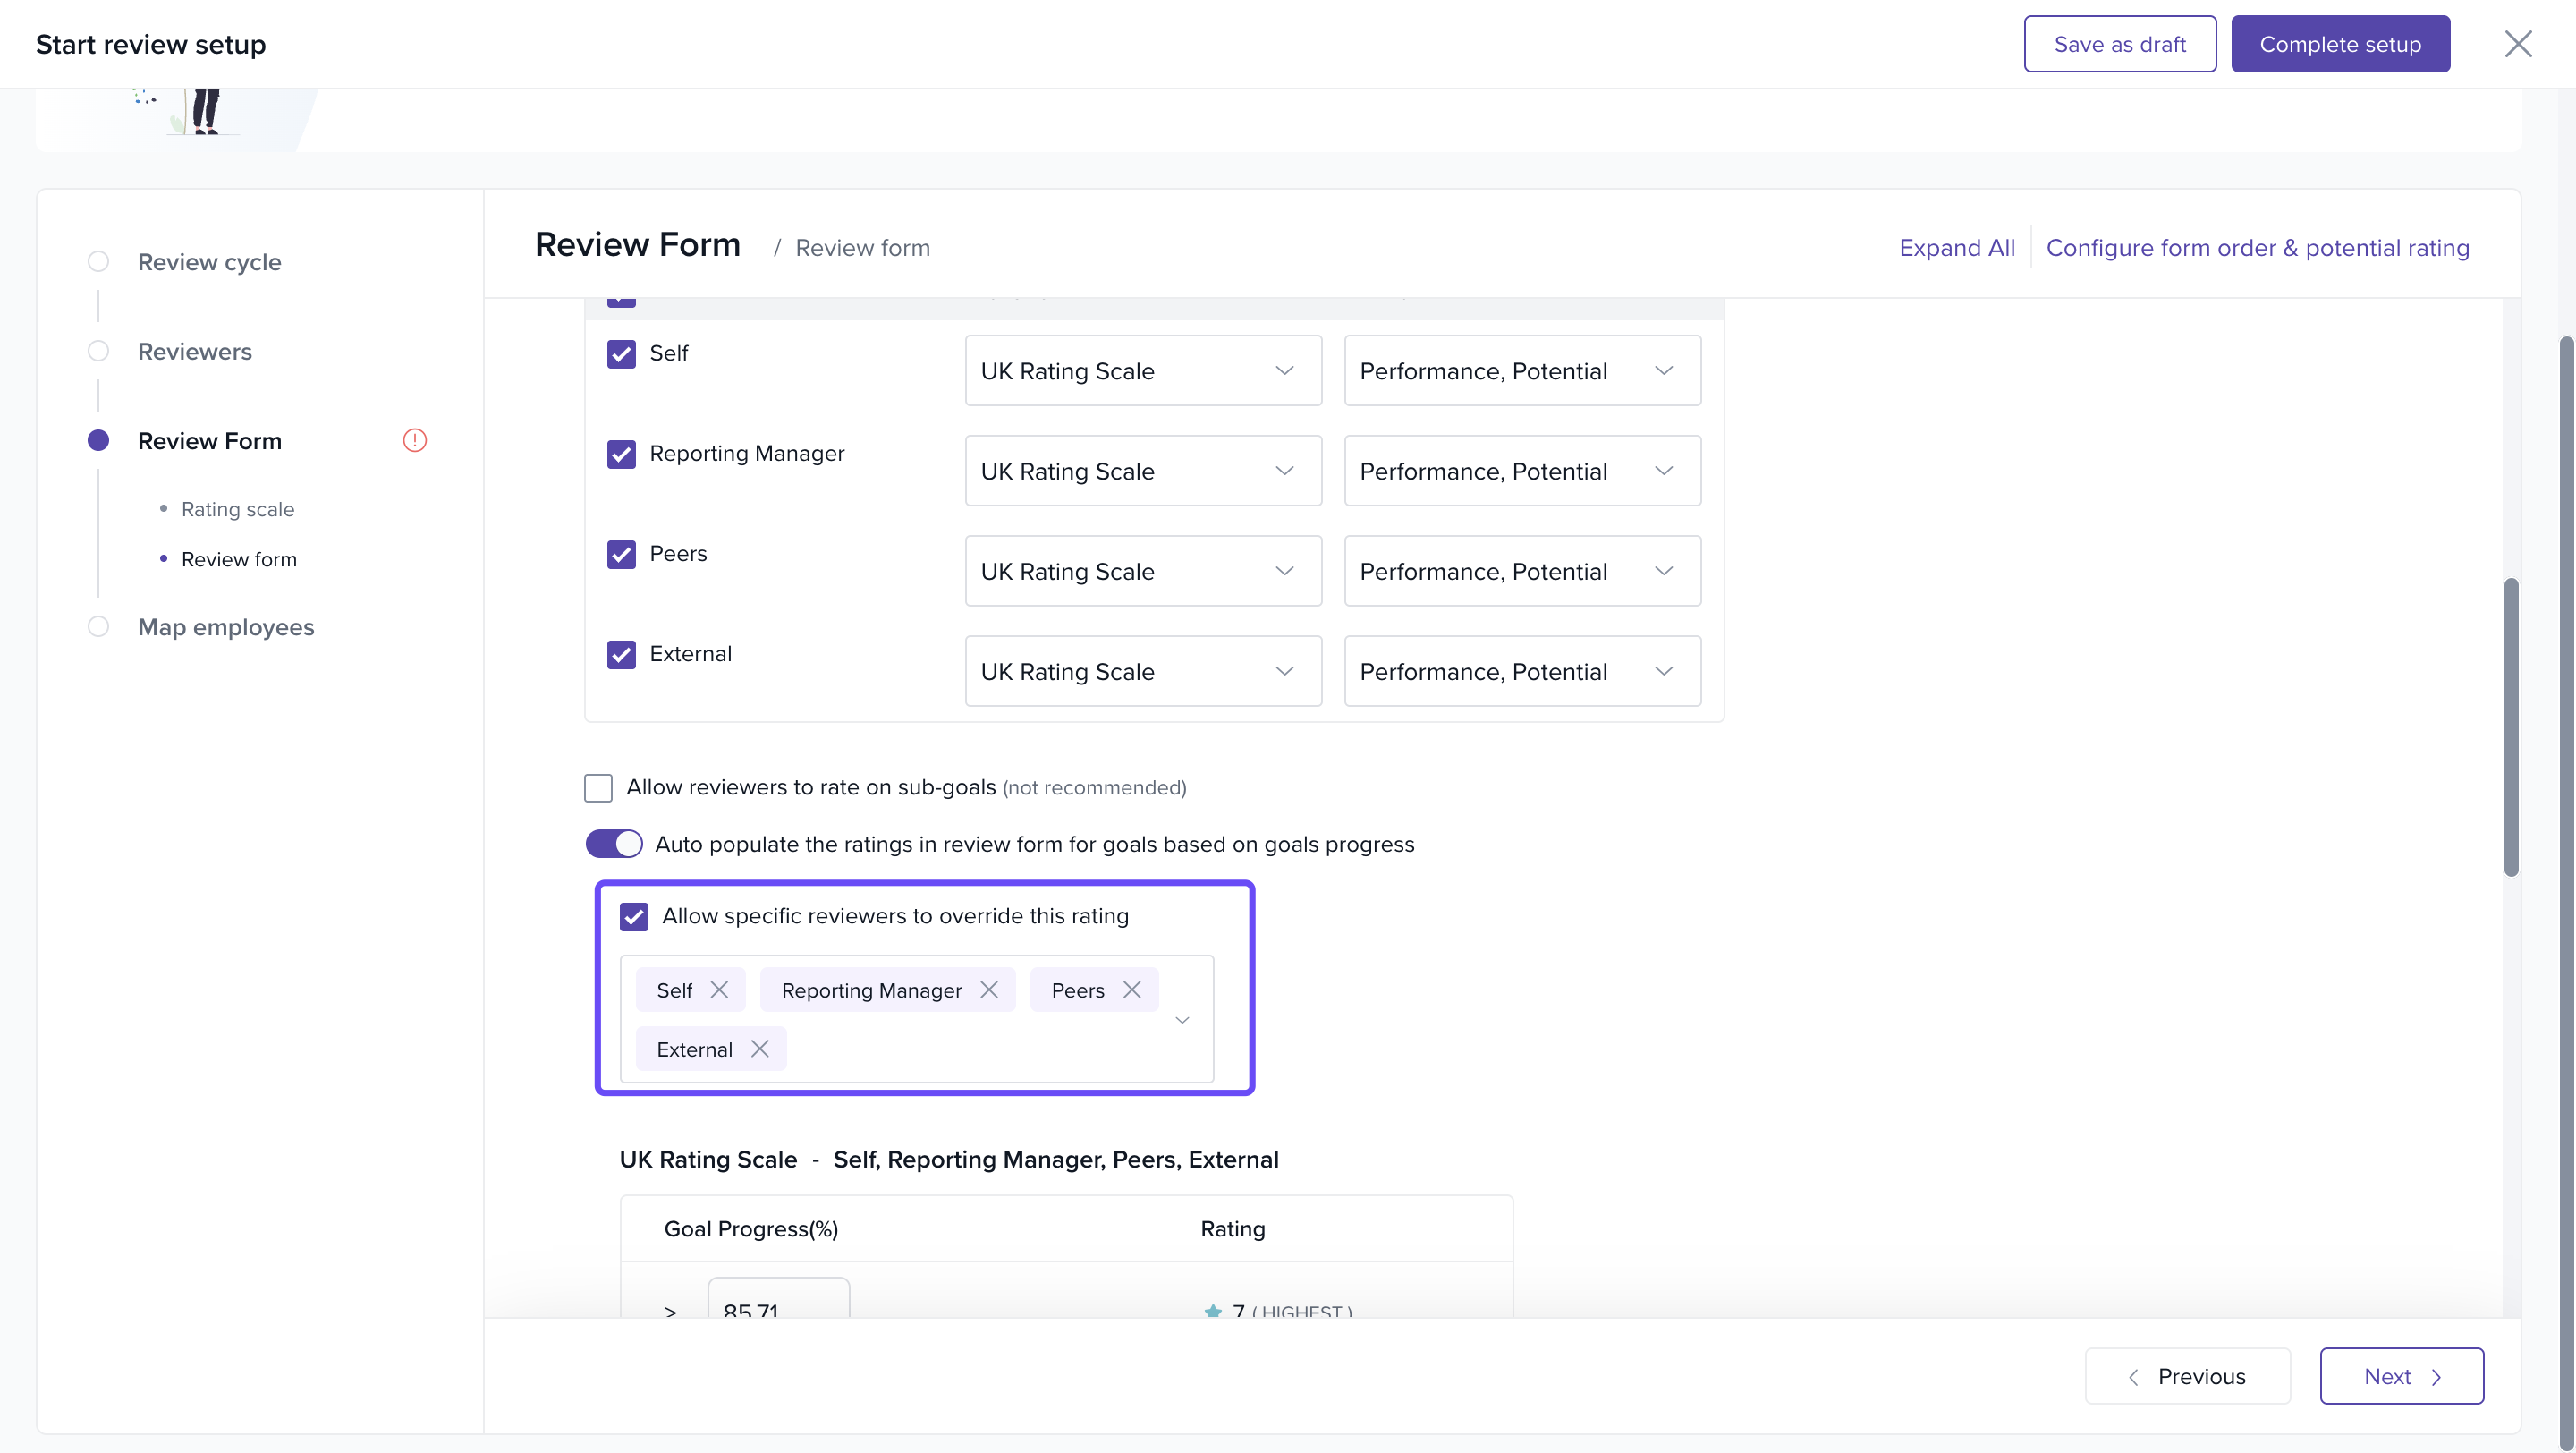Click the red warning icon beside Review Form
The width and height of the screenshot is (2576, 1453).
(x=415, y=441)
